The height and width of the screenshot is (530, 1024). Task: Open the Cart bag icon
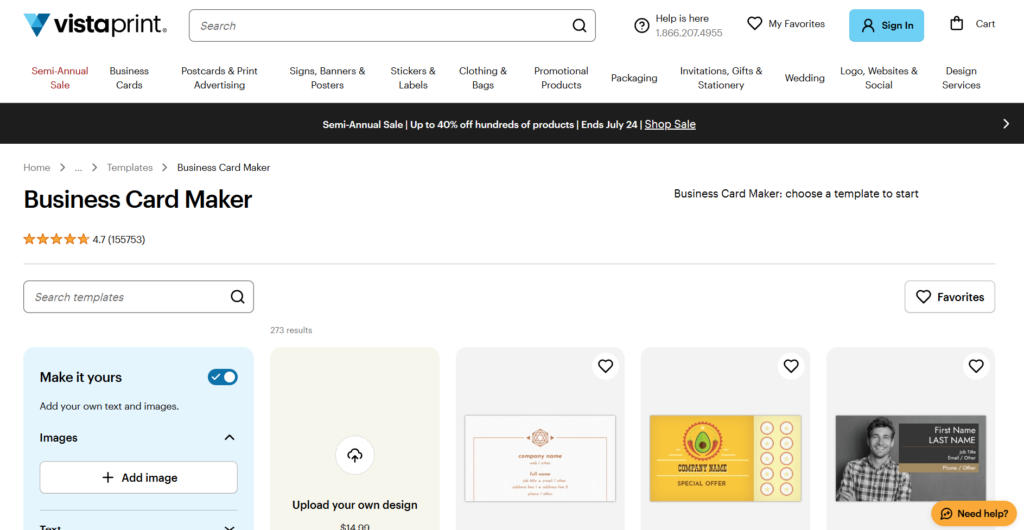[x=957, y=23]
